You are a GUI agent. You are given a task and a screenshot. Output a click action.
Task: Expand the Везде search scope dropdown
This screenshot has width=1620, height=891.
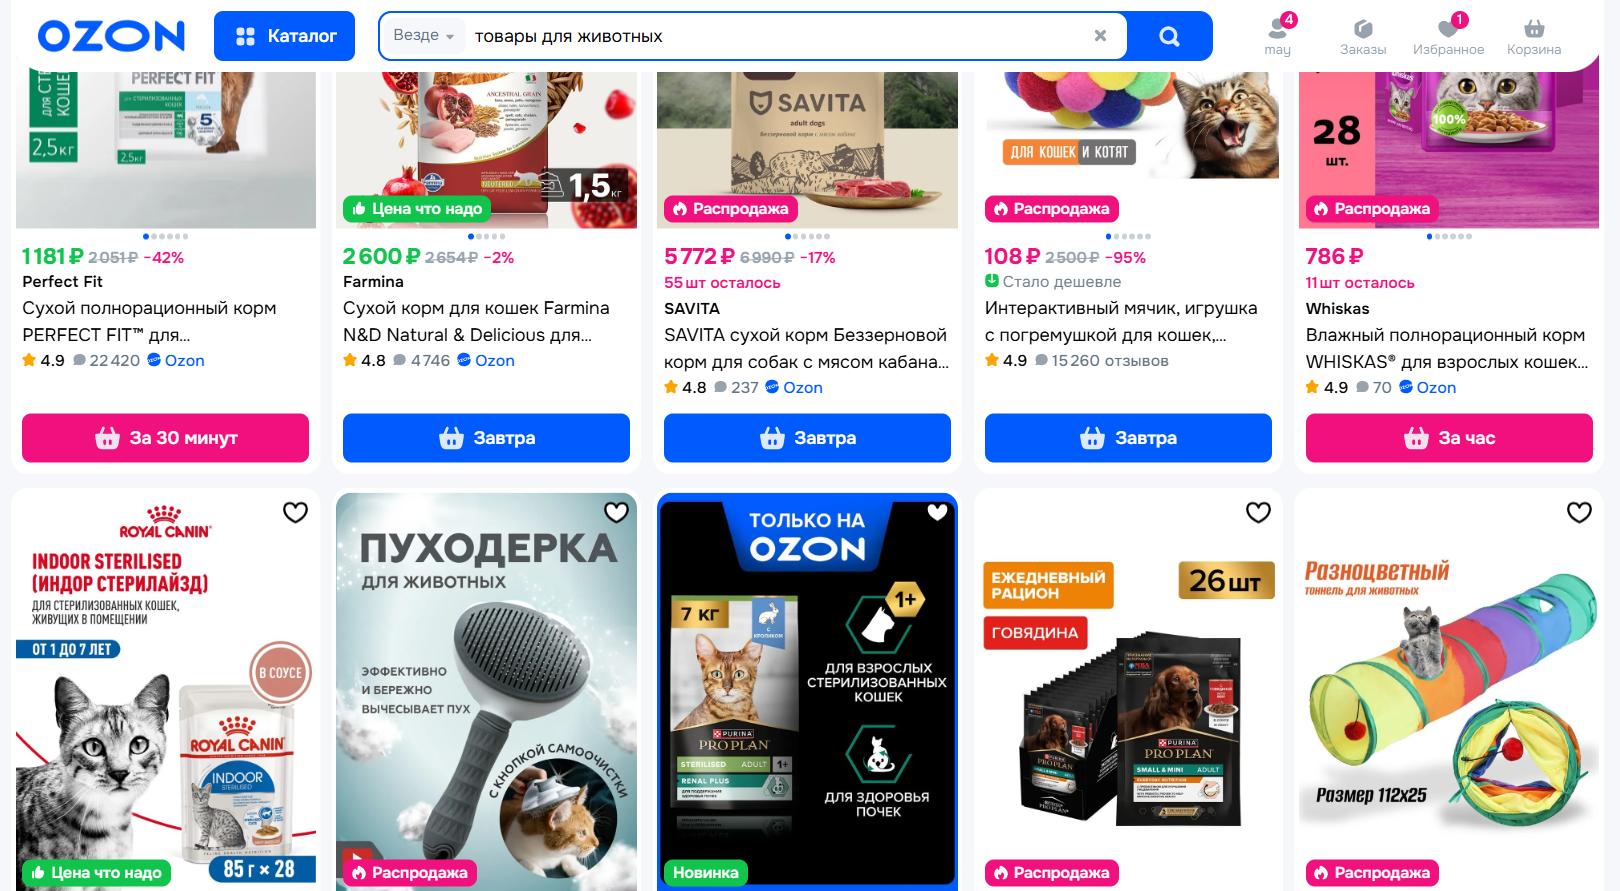pos(424,36)
